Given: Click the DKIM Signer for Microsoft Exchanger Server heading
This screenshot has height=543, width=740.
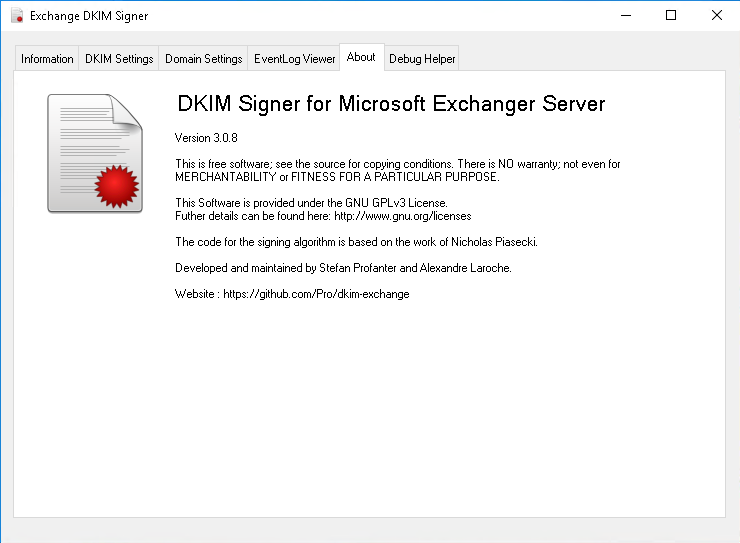Looking at the screenshot, I should click(x=391, y=104).
